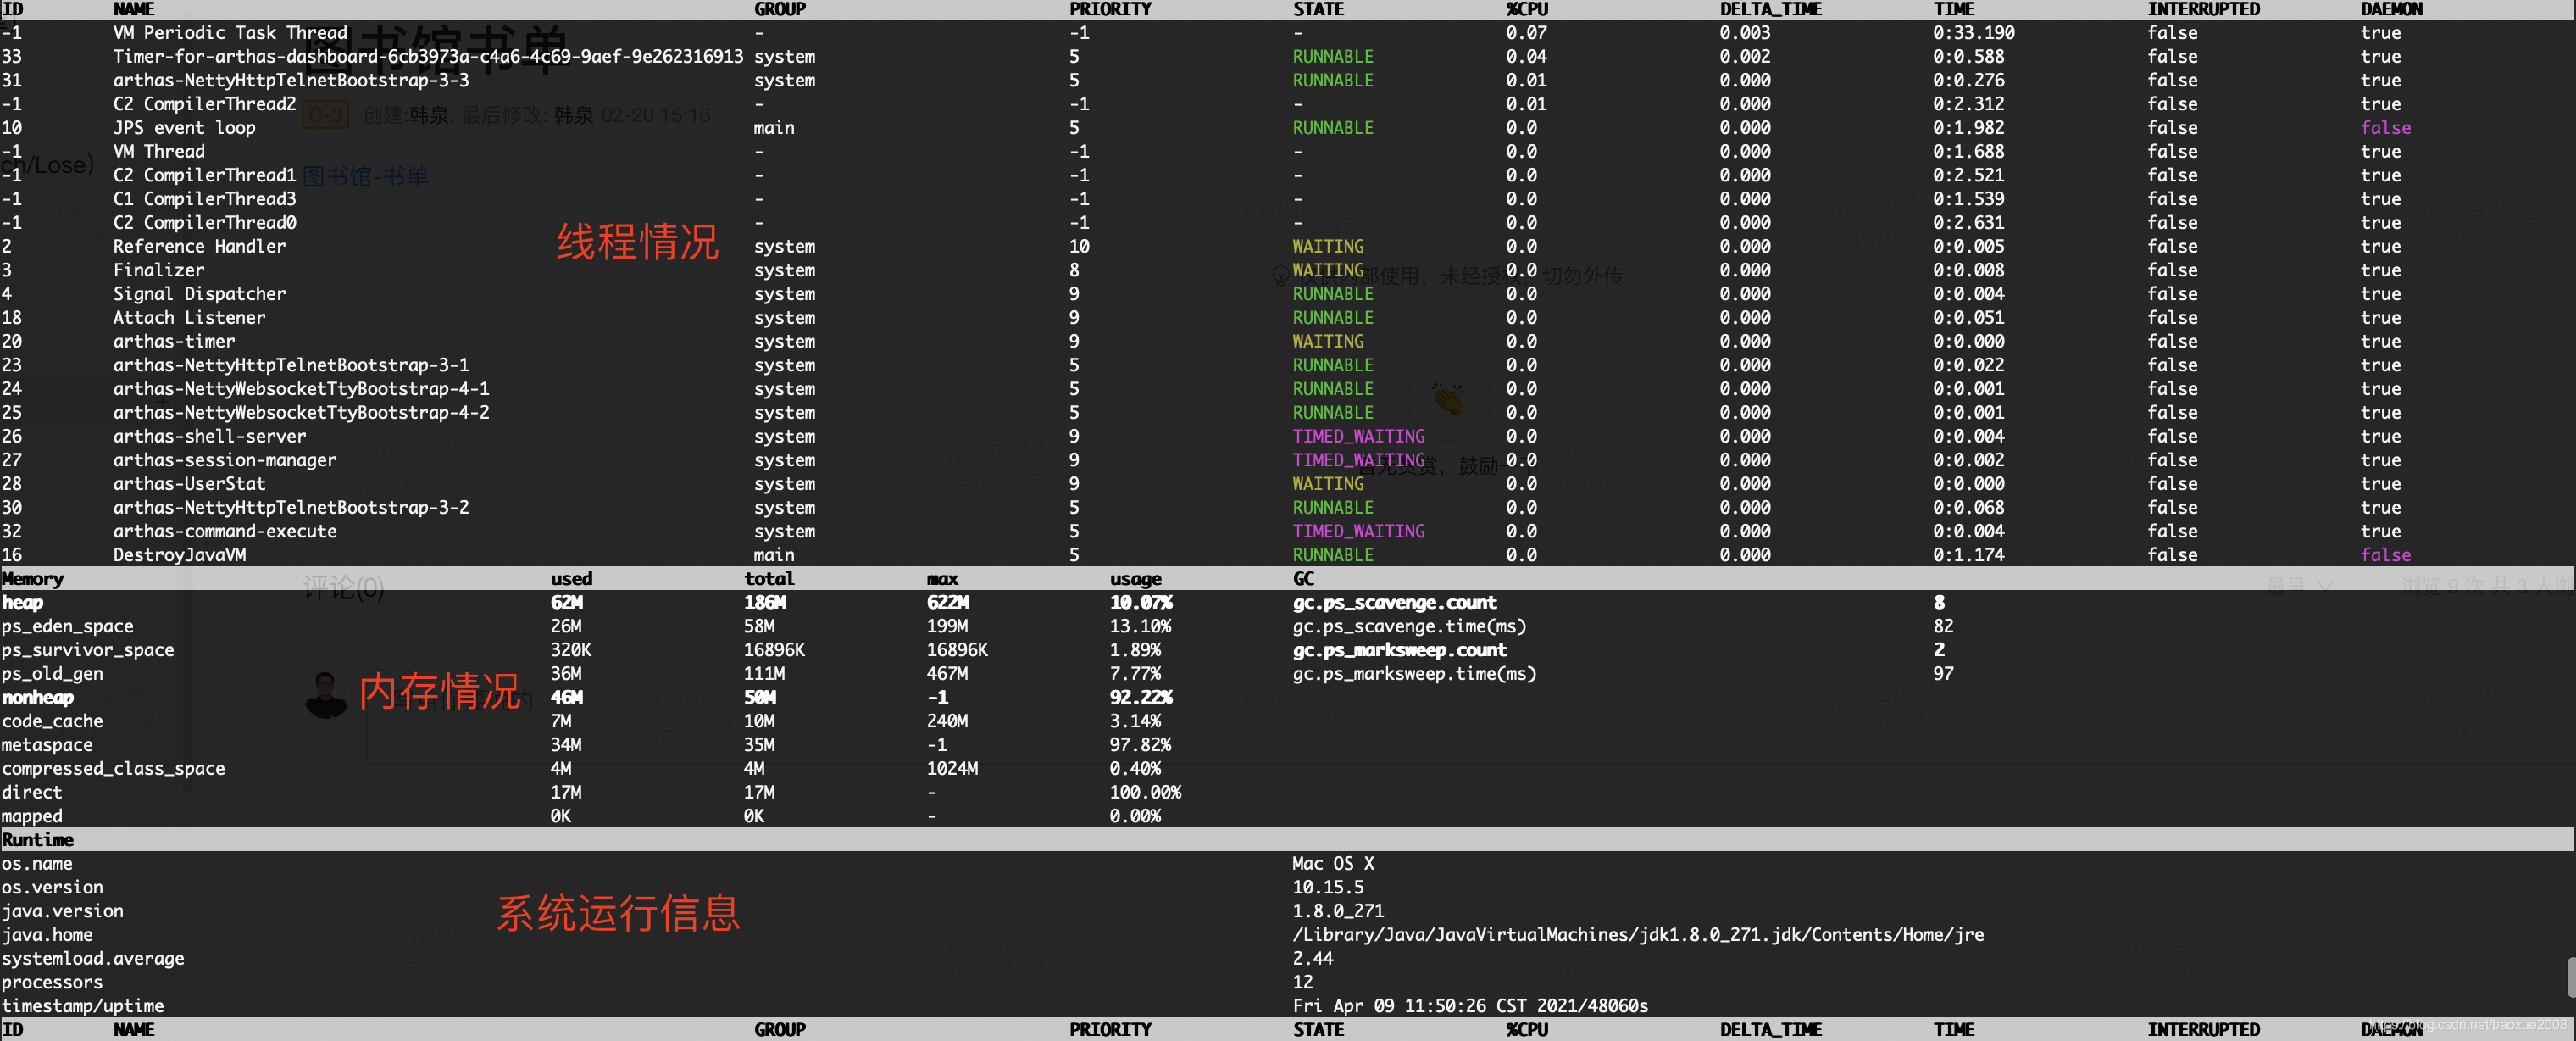Click the 'arthas-session-manager' thread name
Screen dimensions: 2576x1041
point(225,460)
